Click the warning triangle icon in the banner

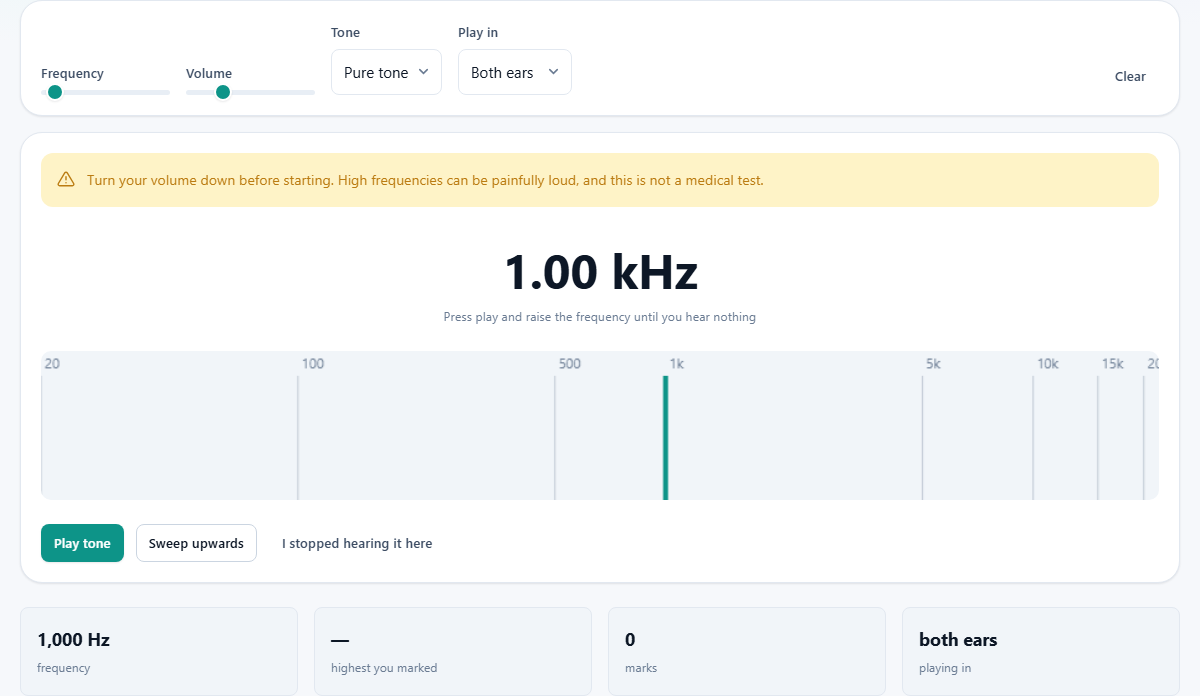[x=66, y=180]
